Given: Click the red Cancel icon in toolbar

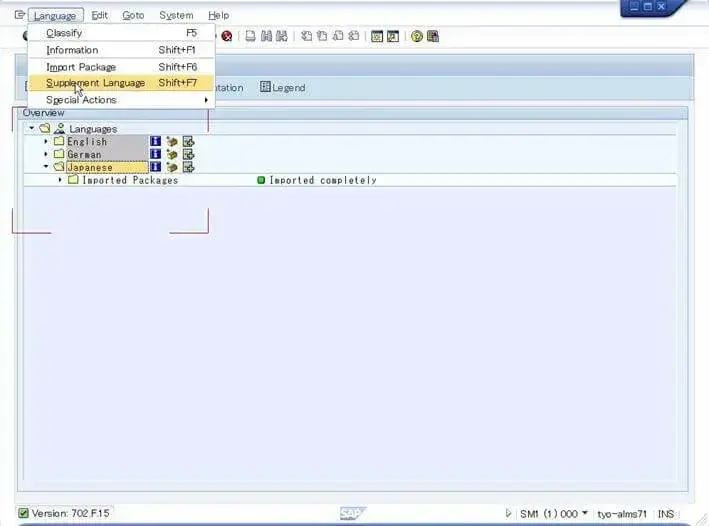Looking at the screenshot, I should [x=227, y=36].
